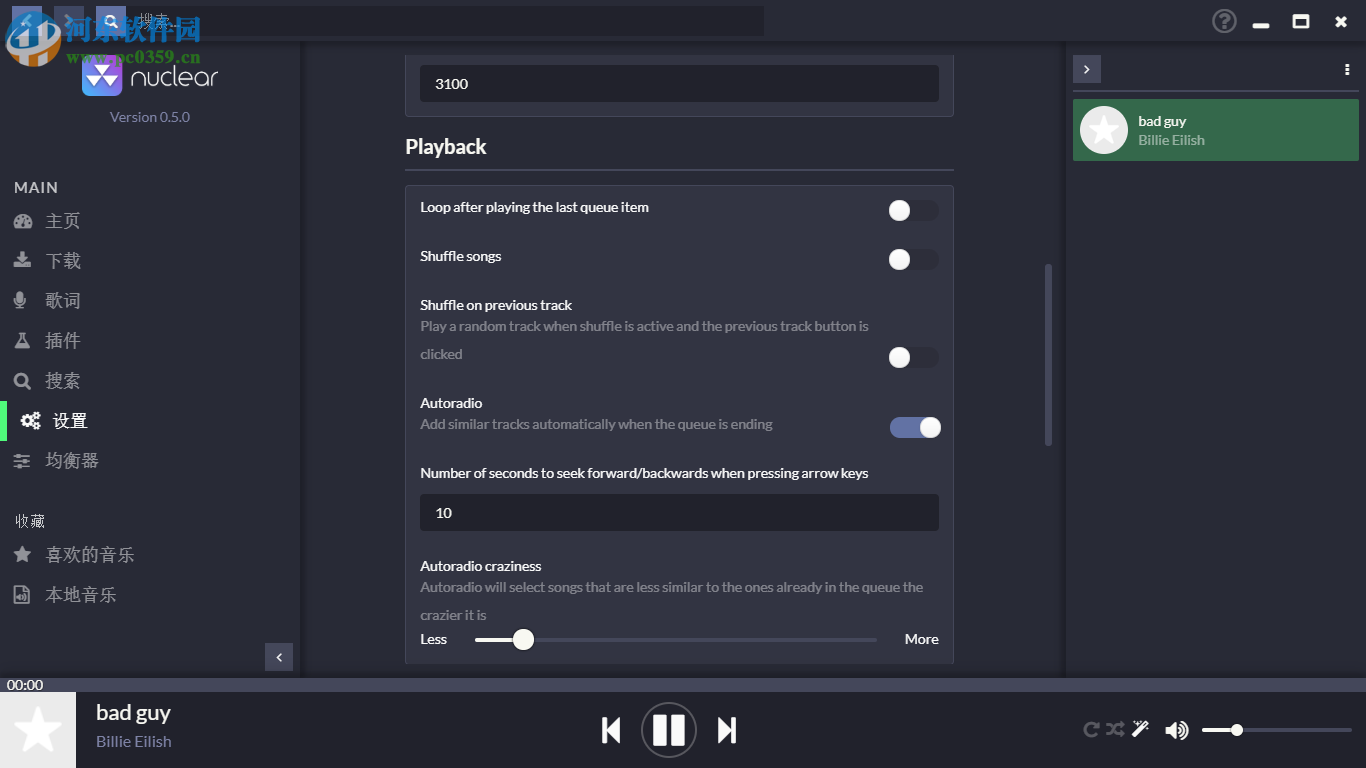Image resolution: width=1366 pixels, height=768 pixels.
Task: Collapse the left sidebar with the chevron
Action: 279,657
